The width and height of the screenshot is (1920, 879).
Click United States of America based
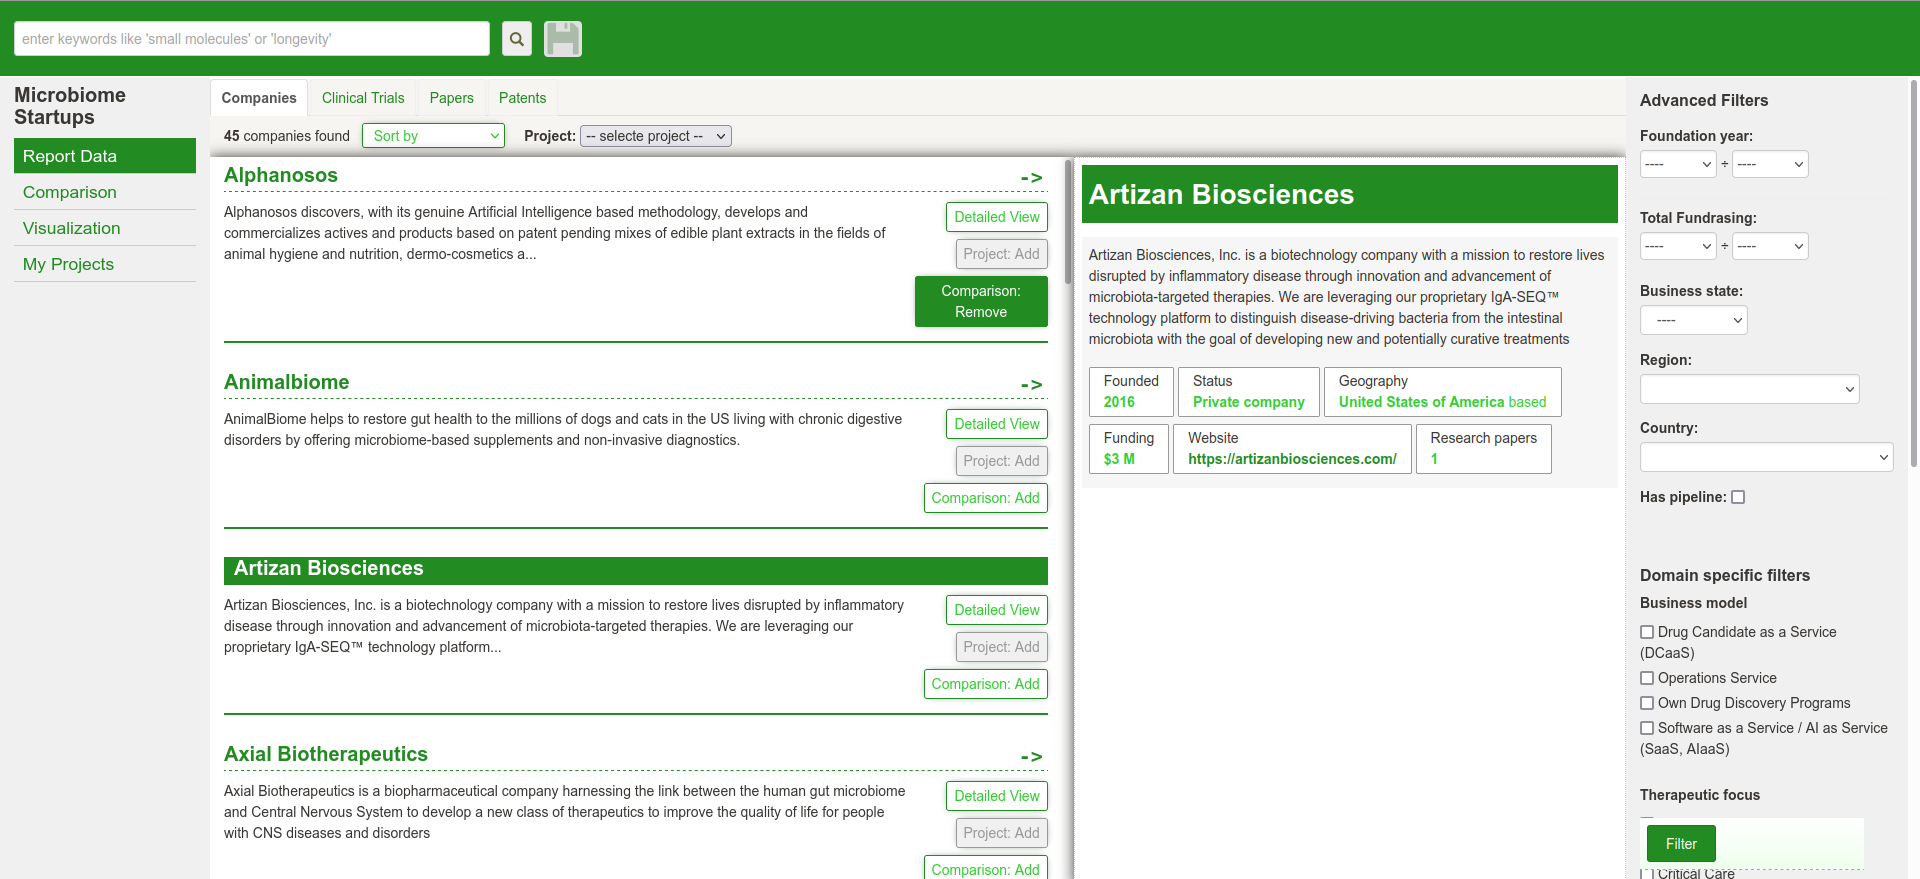pyautogui.click(x=1442, y=402)
